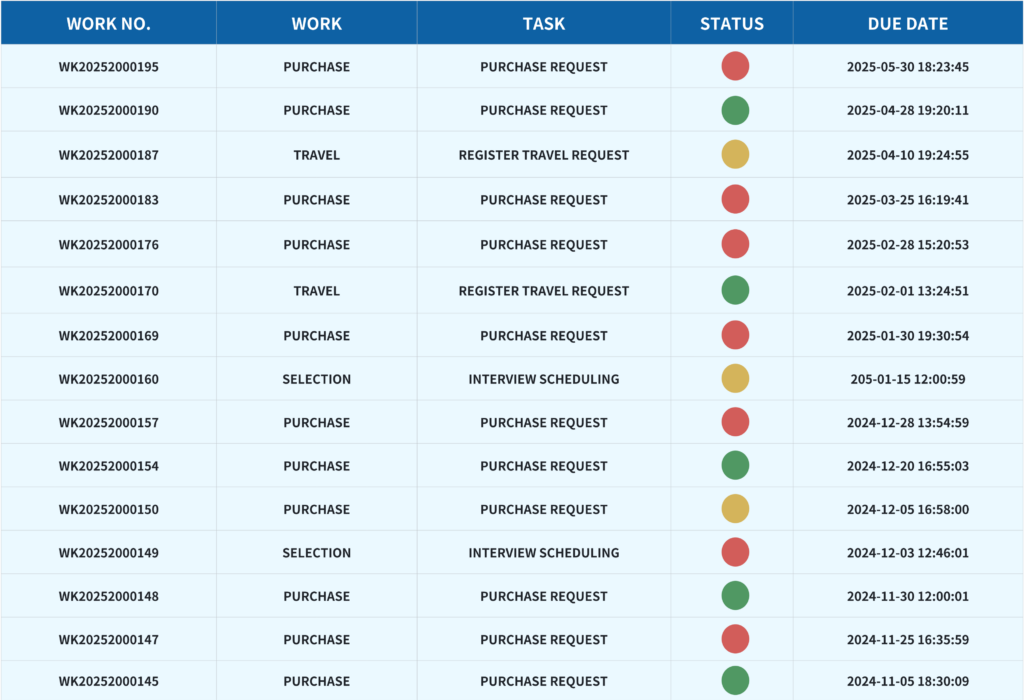This screenshot has width=1024, height=700.
Task: Click due date 2024-12-28 13:54:59
Action: (x=907, y=423)
